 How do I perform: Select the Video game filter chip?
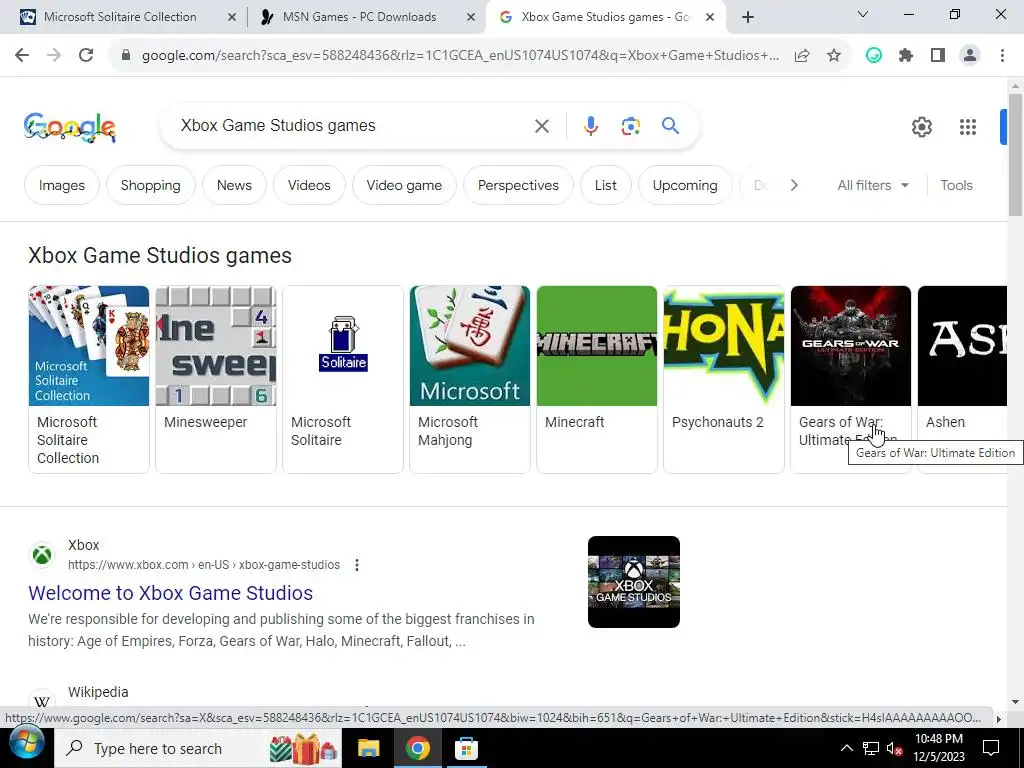click(404, 185)
